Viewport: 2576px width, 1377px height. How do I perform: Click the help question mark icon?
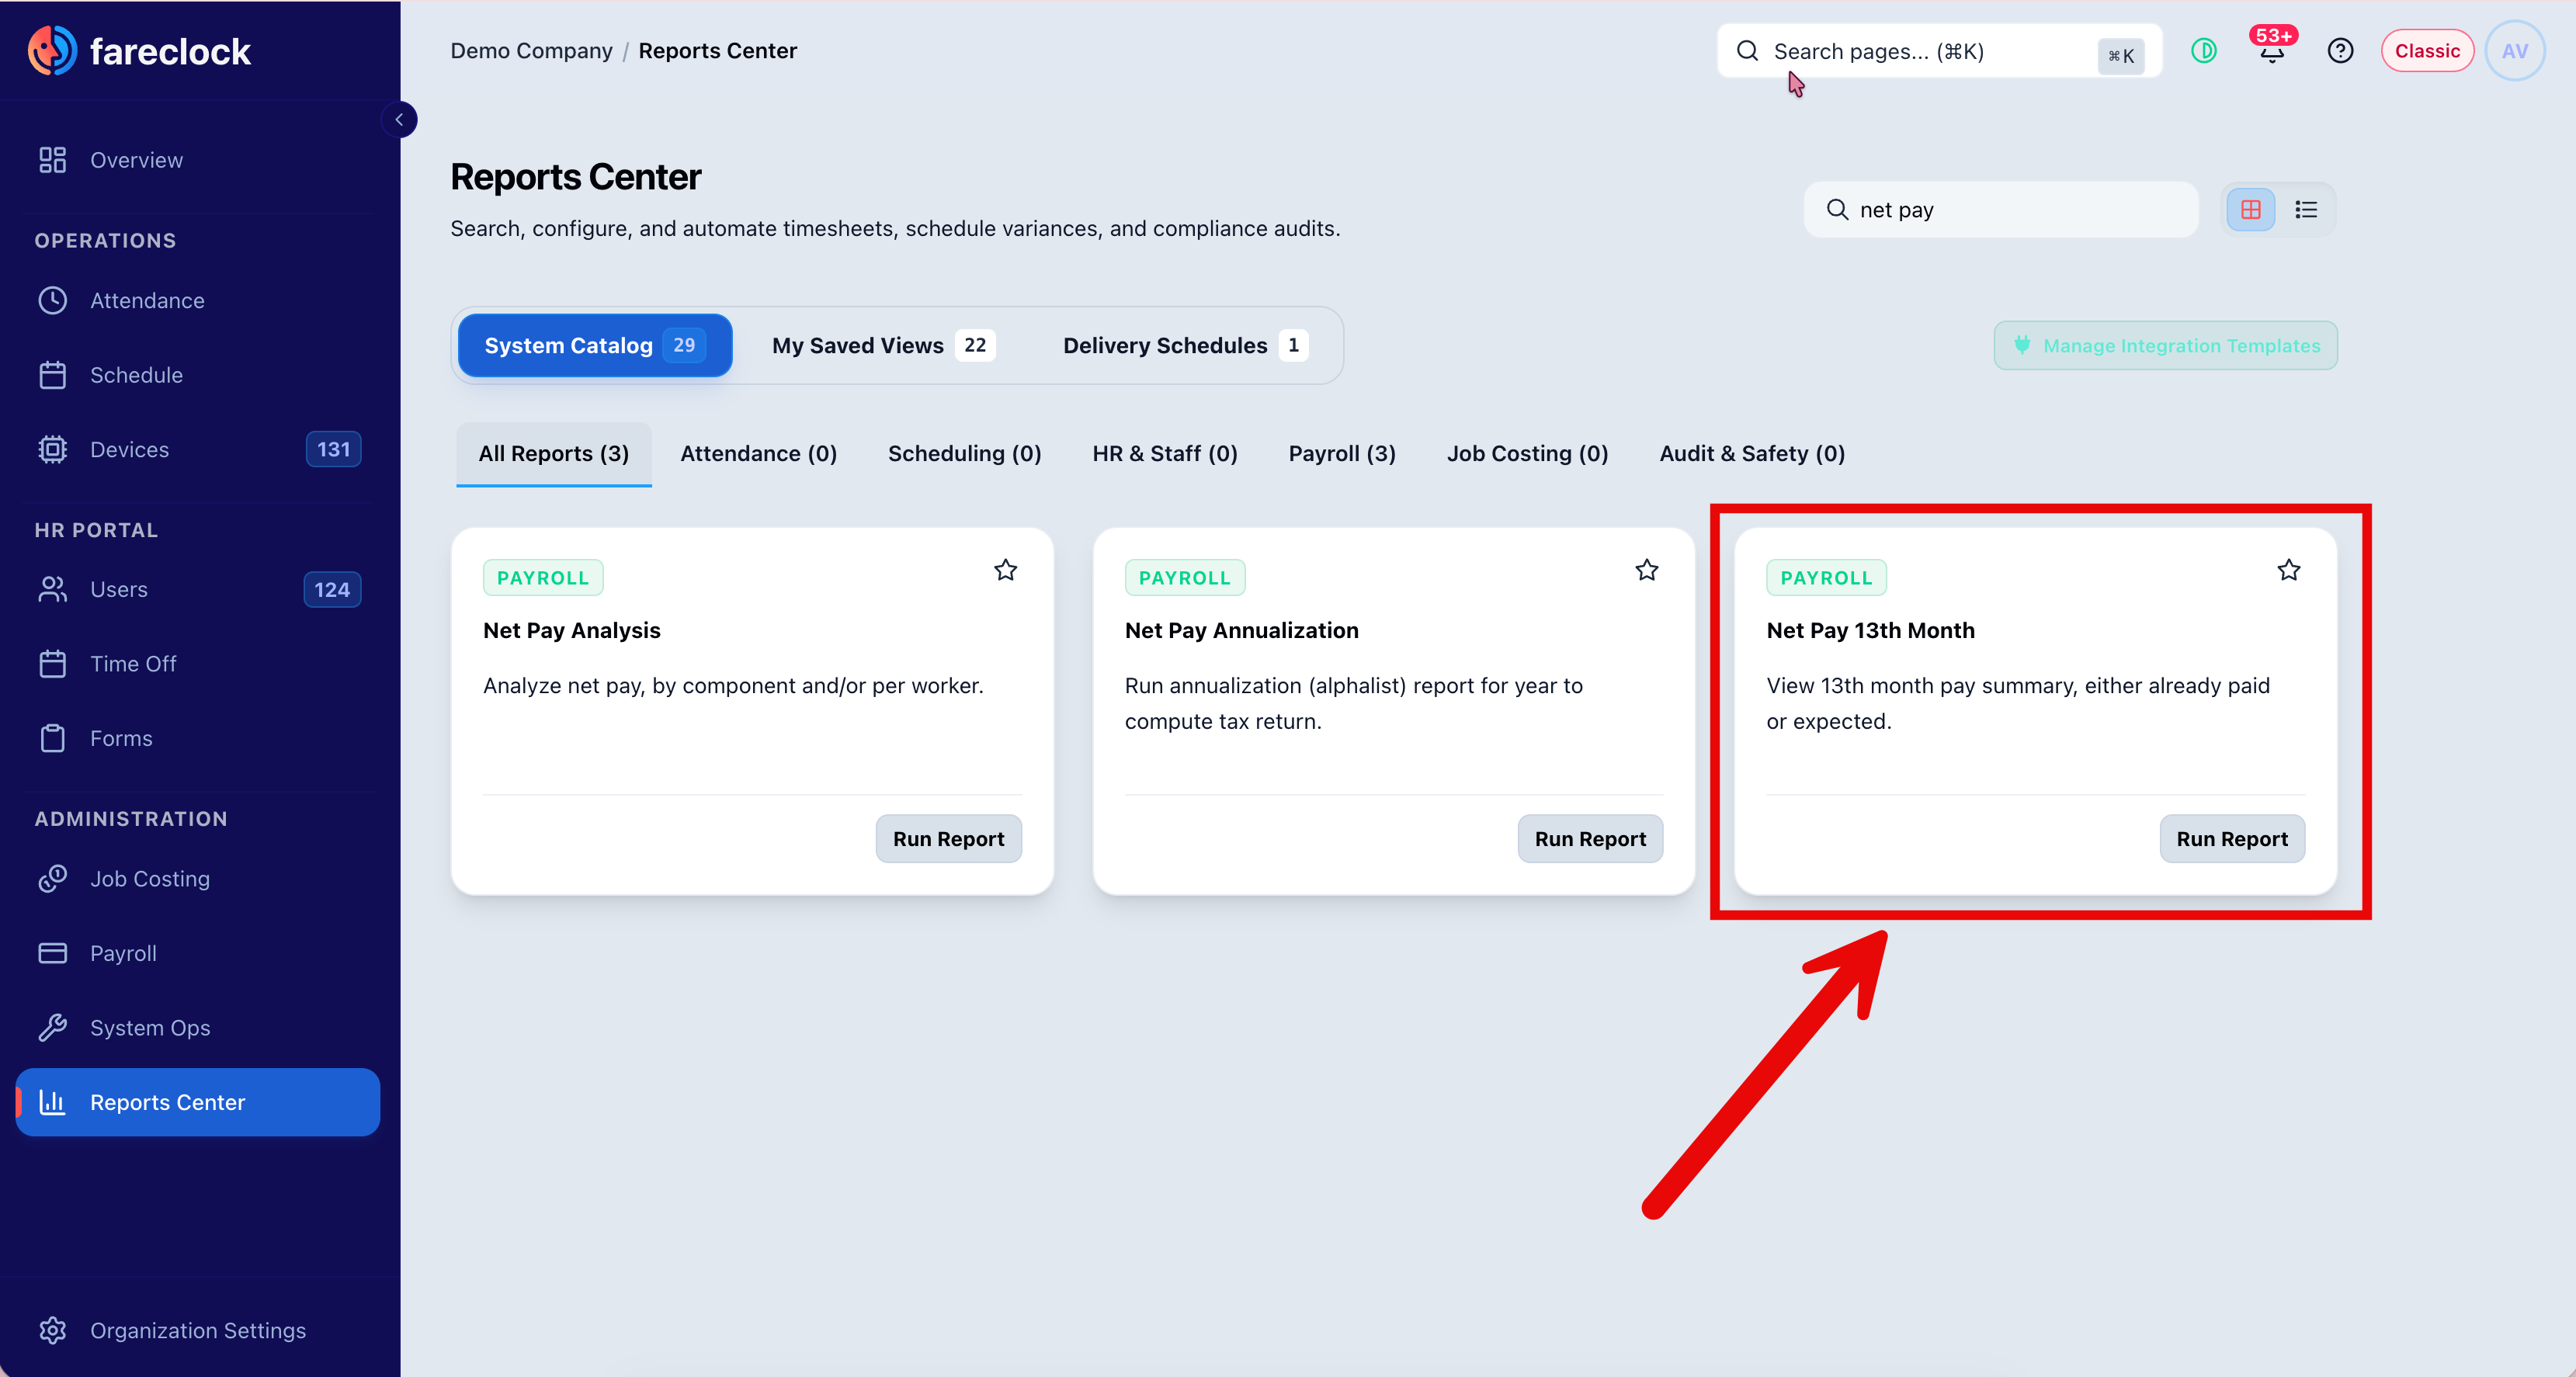[x=2340, y=51]
